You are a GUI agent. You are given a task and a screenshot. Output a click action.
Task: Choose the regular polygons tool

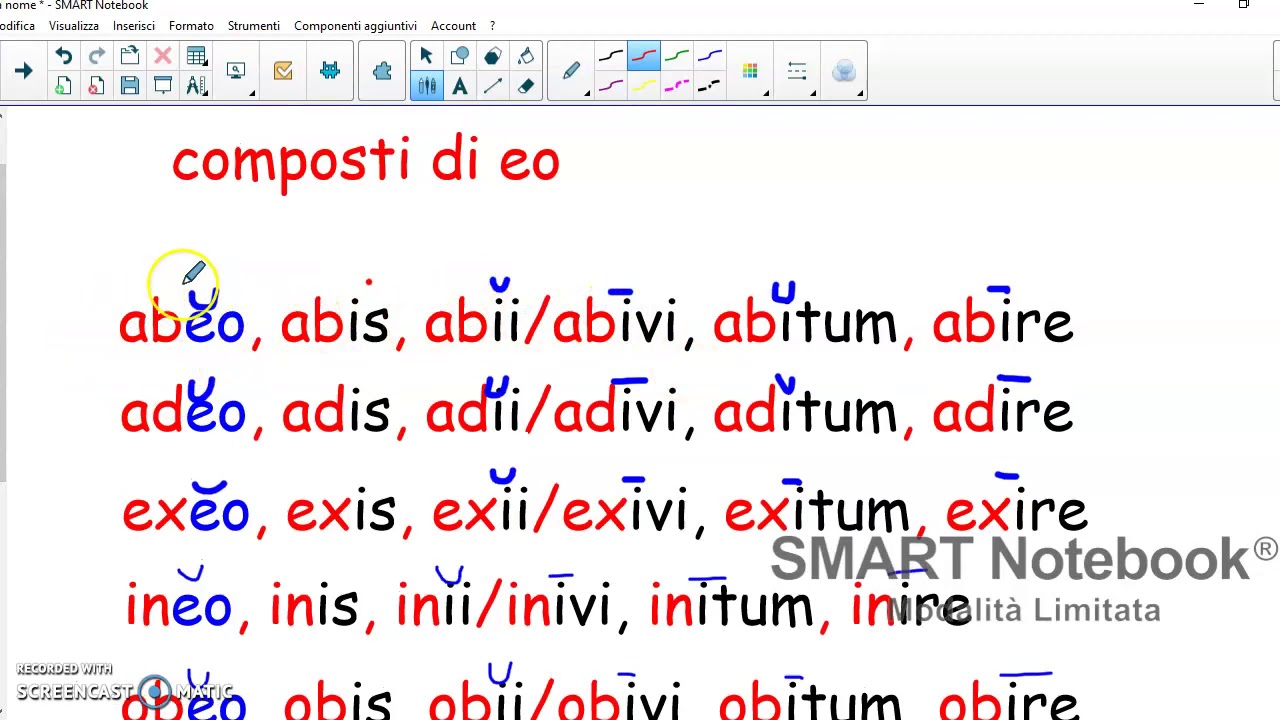[x=493, y=56]
